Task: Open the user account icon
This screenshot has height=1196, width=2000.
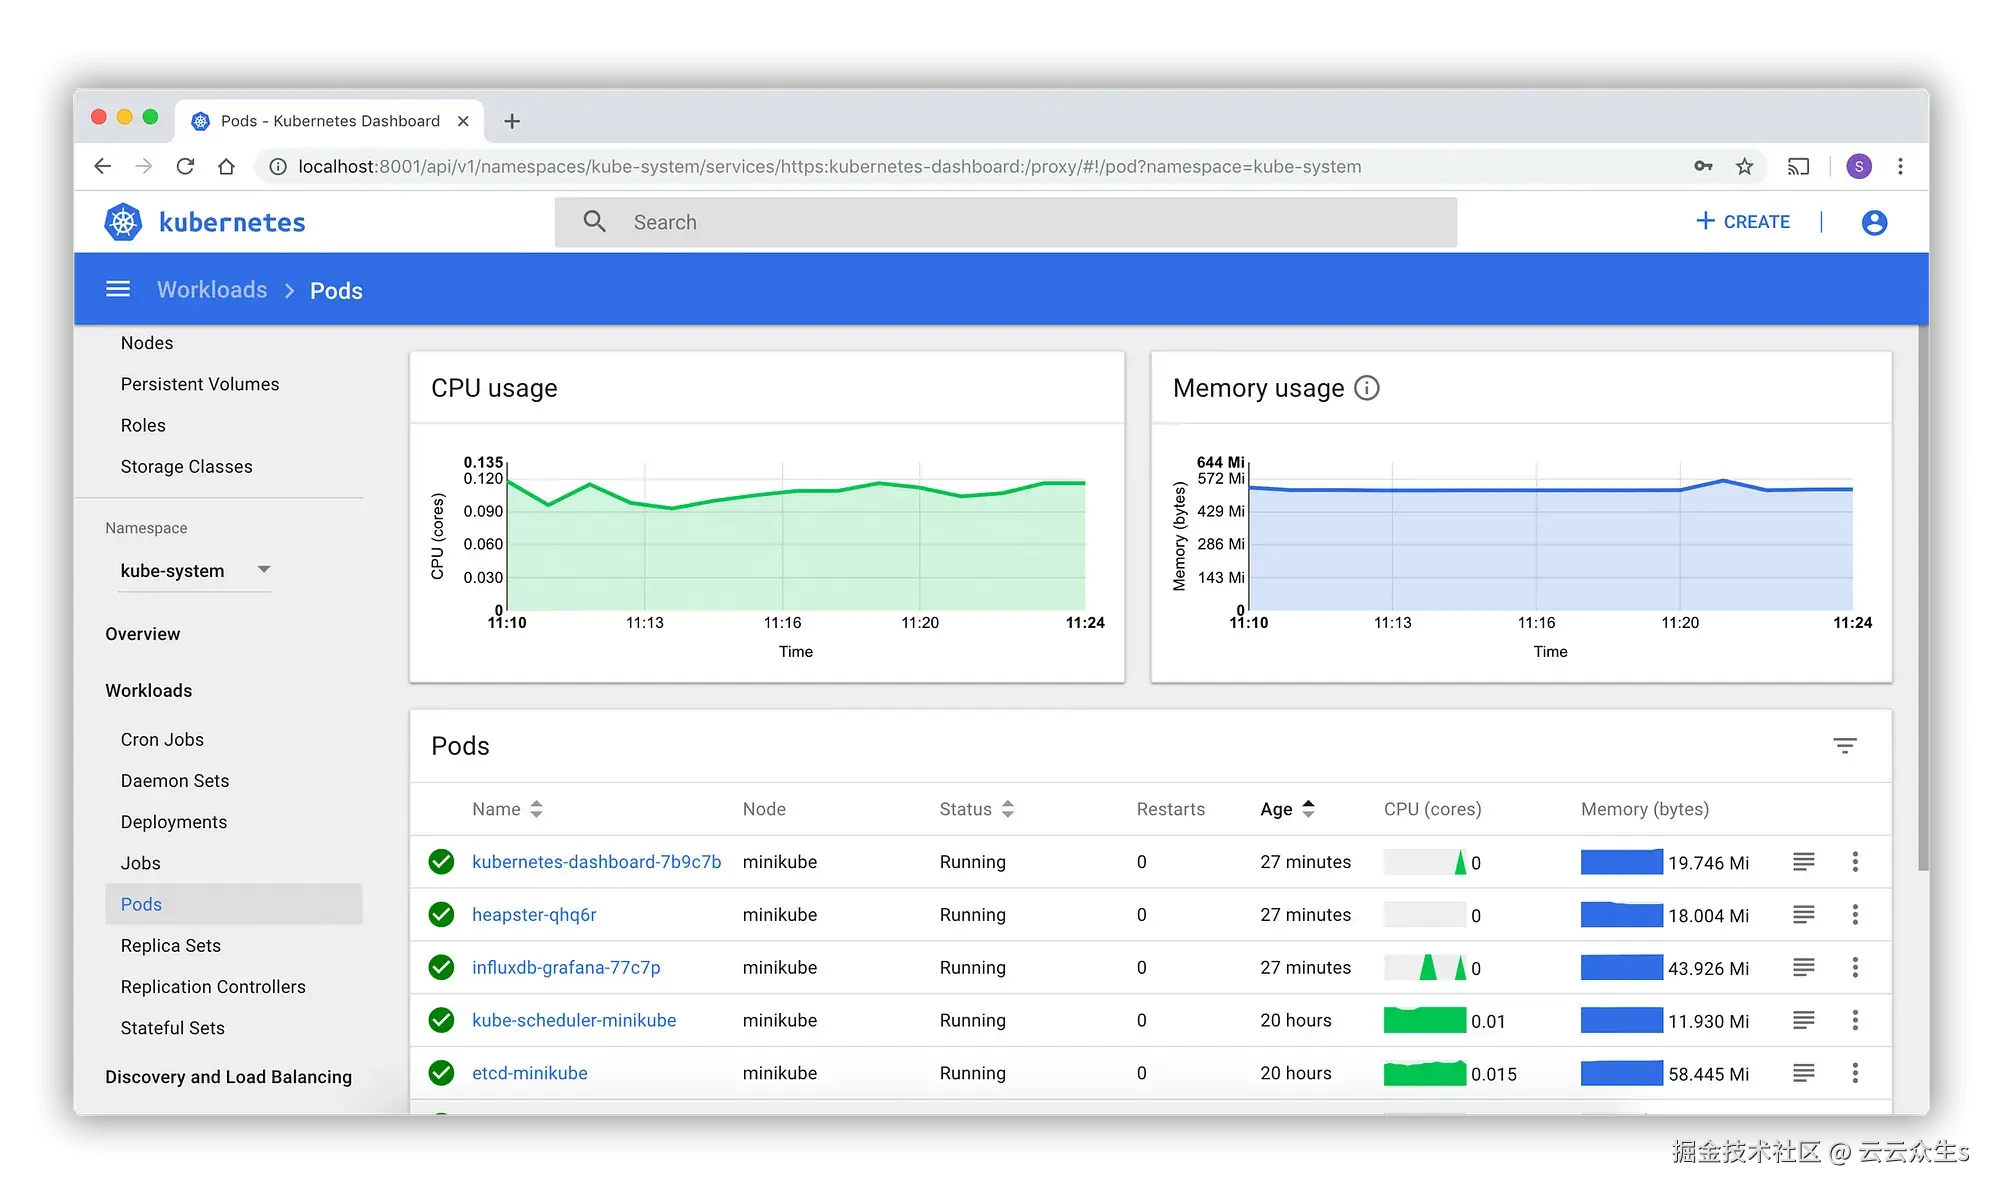Action: [1874, 222]
